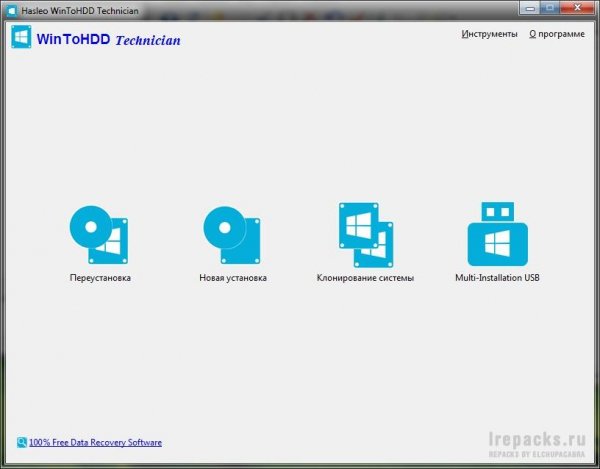Viewport: 600px width, 469px height.
Task: Launch Клонирование системы double-drive icon
Action: pos(366,235)
